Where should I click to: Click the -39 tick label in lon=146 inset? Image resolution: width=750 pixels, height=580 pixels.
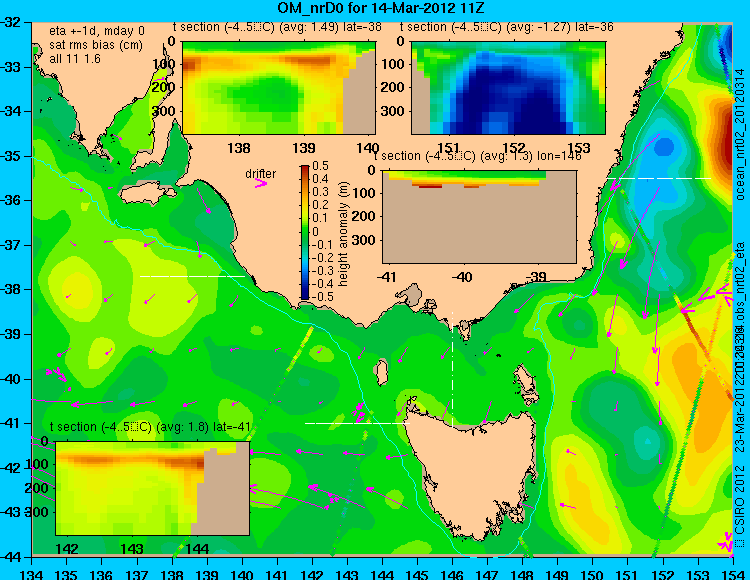(536, 276)
